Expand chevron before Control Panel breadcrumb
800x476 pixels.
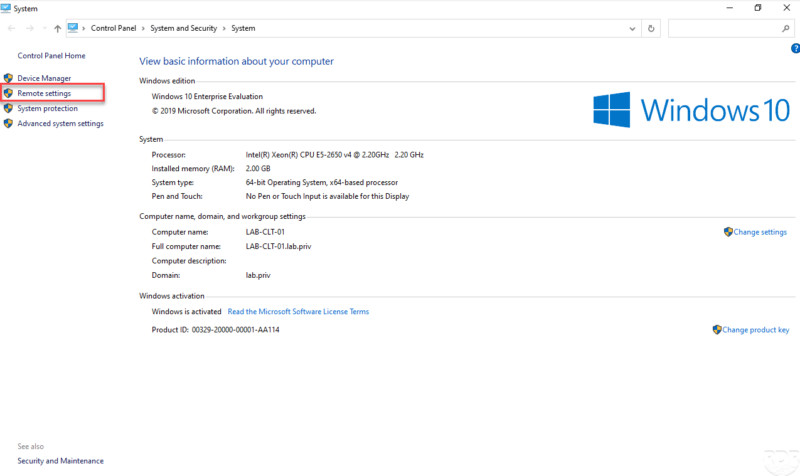point(84,29)
